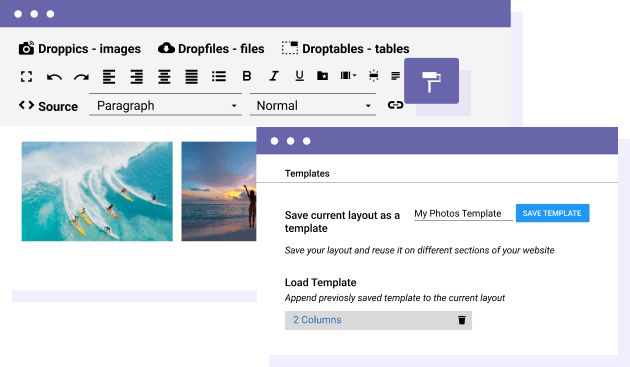Screen dimensions: 630x367
Task: Justify the text
Action: 191,76
